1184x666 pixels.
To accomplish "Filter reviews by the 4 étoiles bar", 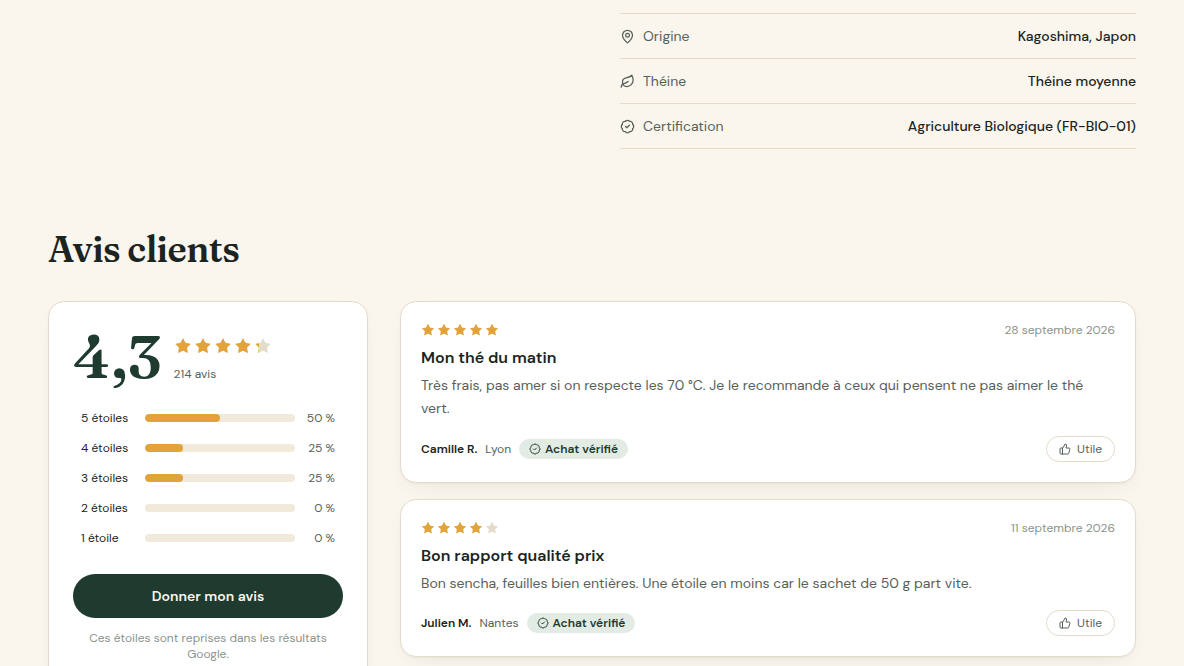I will pyautogui.click(x=220, y=448).
